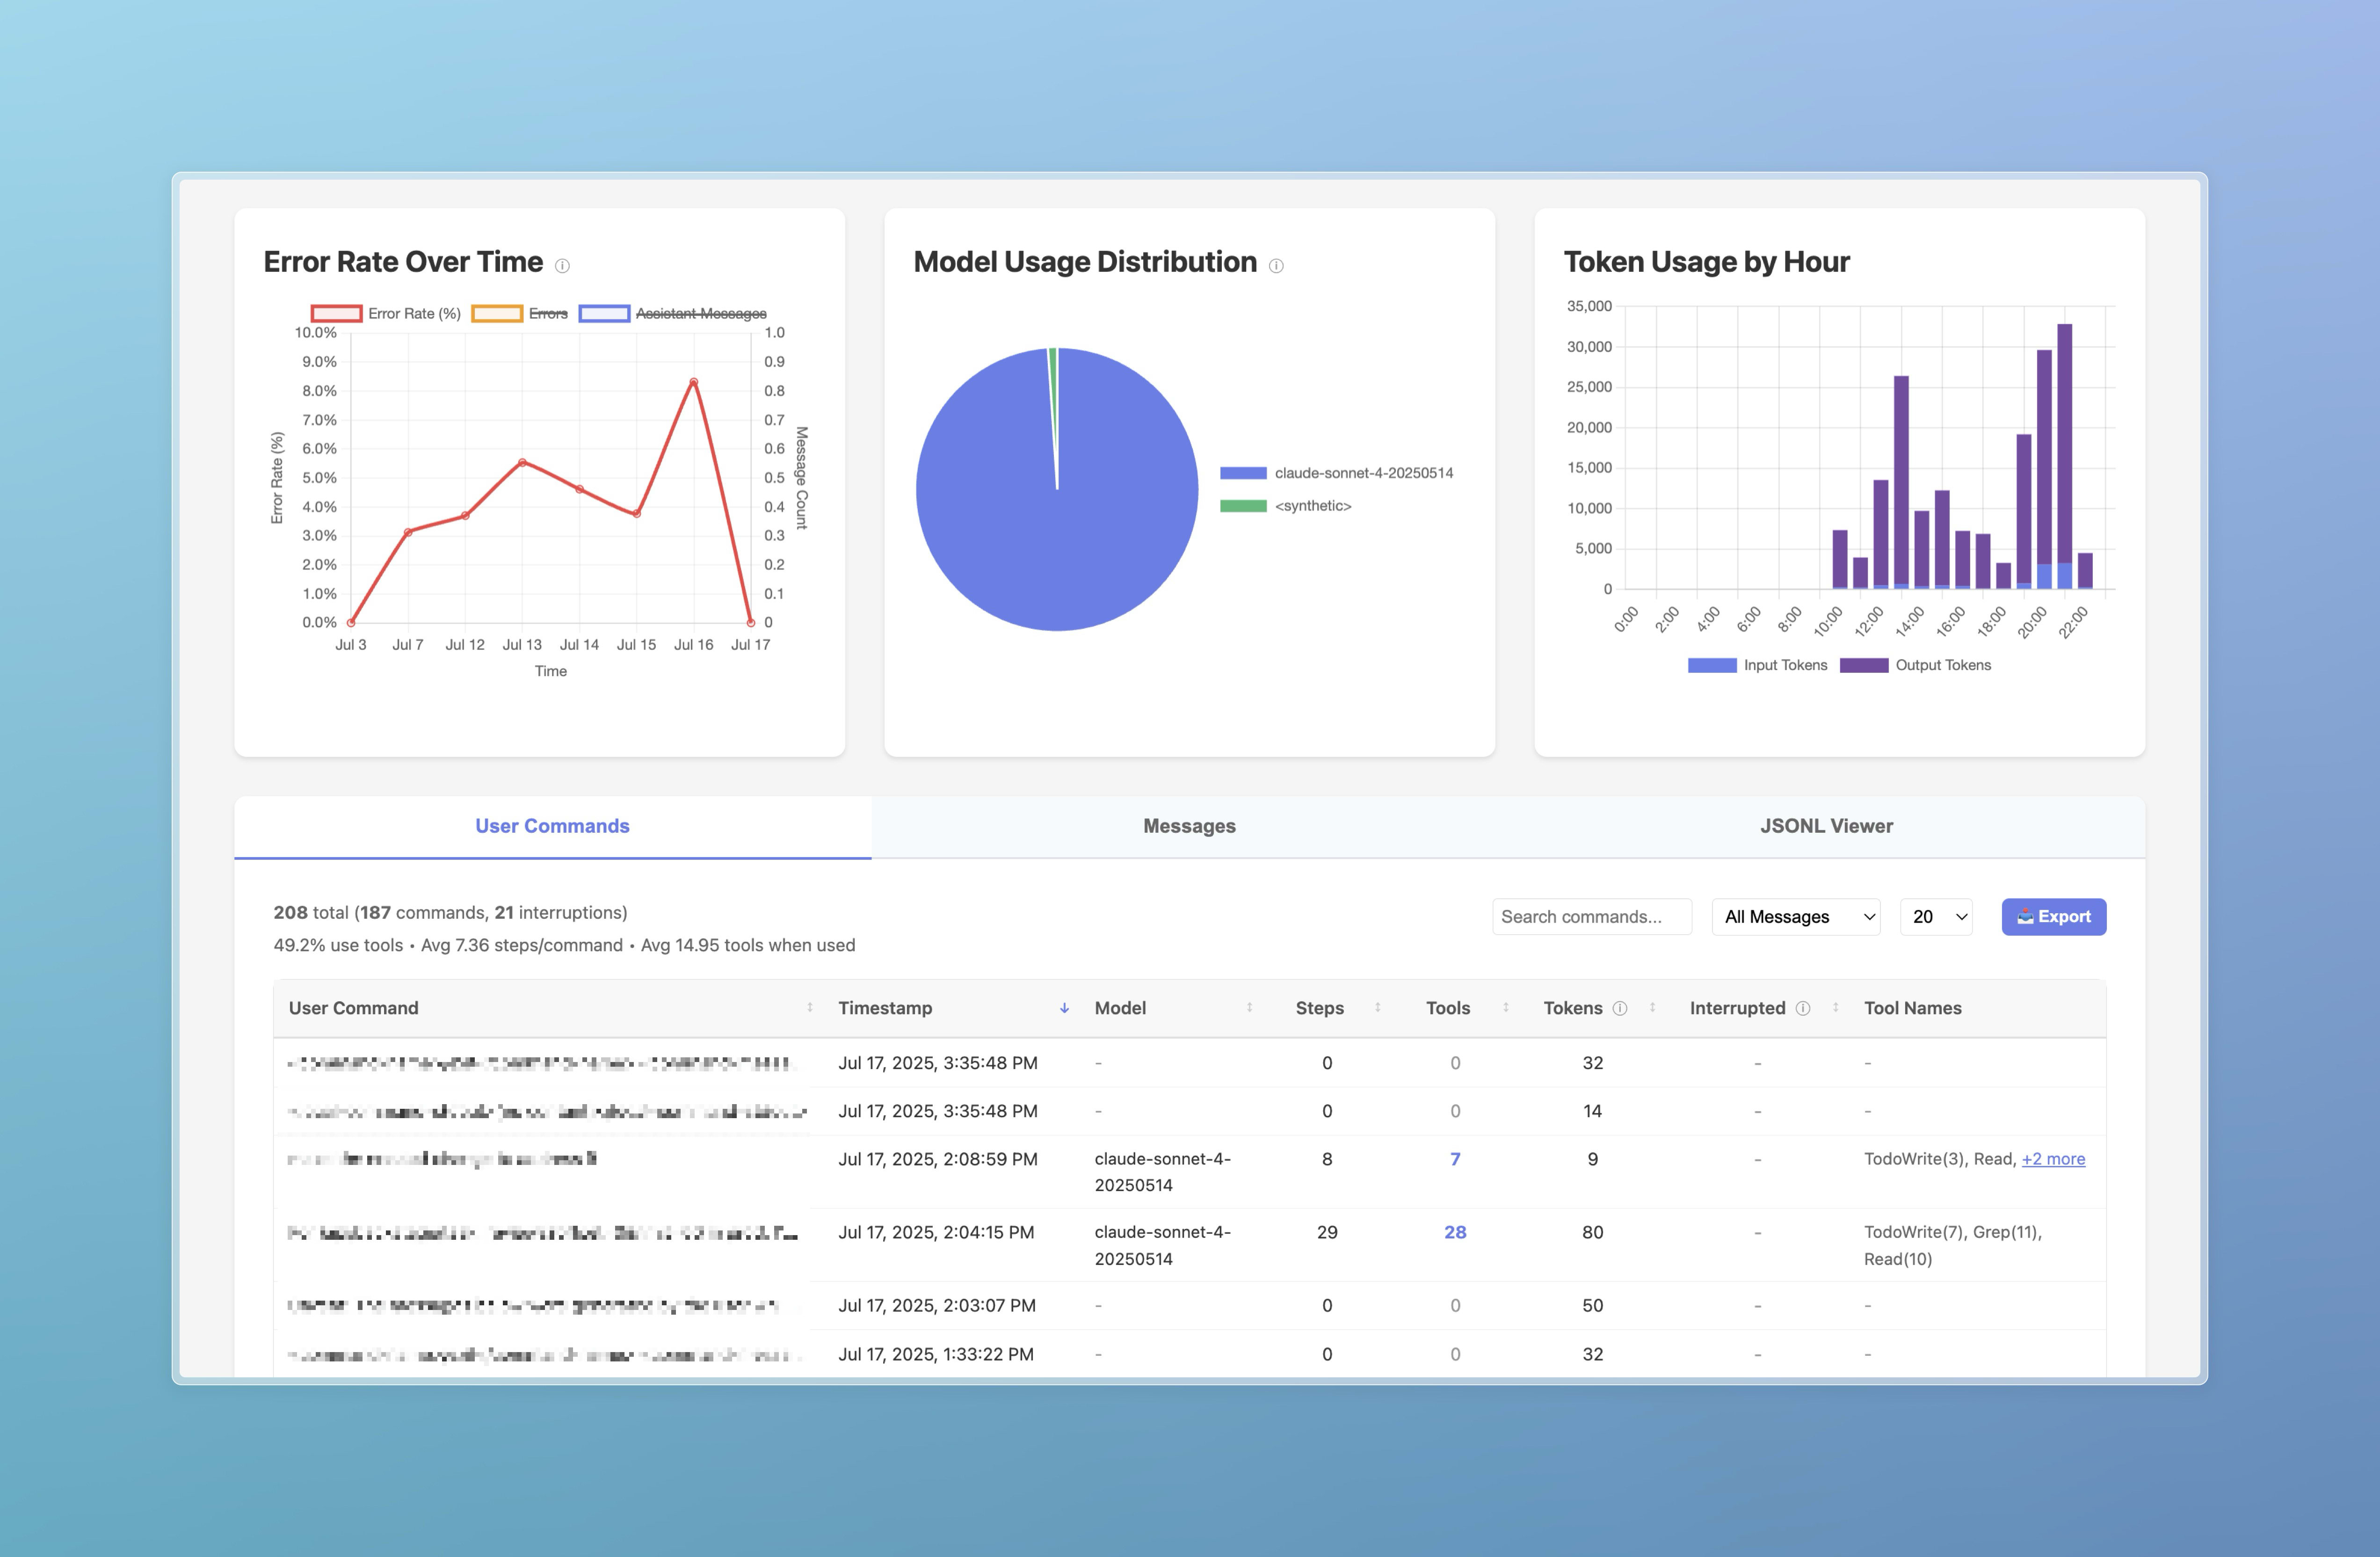Switch to the Messages tab
This screenshot has width=2380, height=1557.
(x=1189, y=826)
